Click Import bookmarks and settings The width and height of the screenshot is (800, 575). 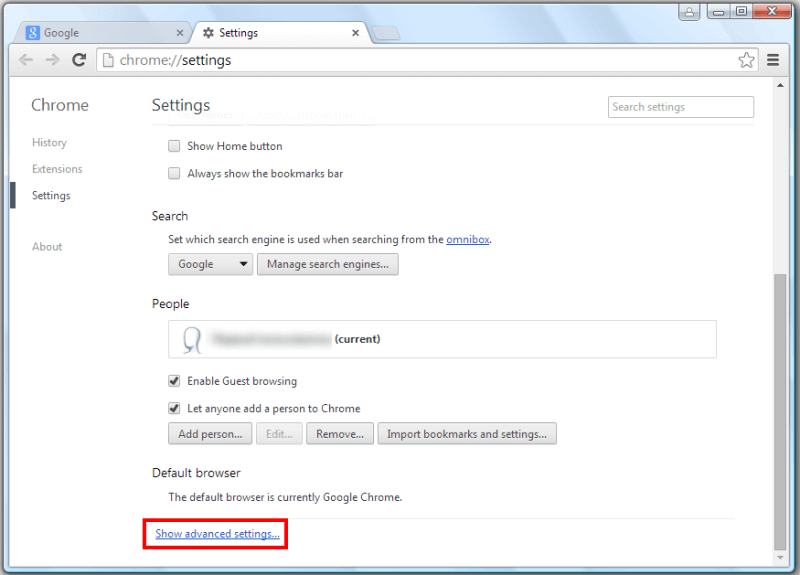[467, 434]
